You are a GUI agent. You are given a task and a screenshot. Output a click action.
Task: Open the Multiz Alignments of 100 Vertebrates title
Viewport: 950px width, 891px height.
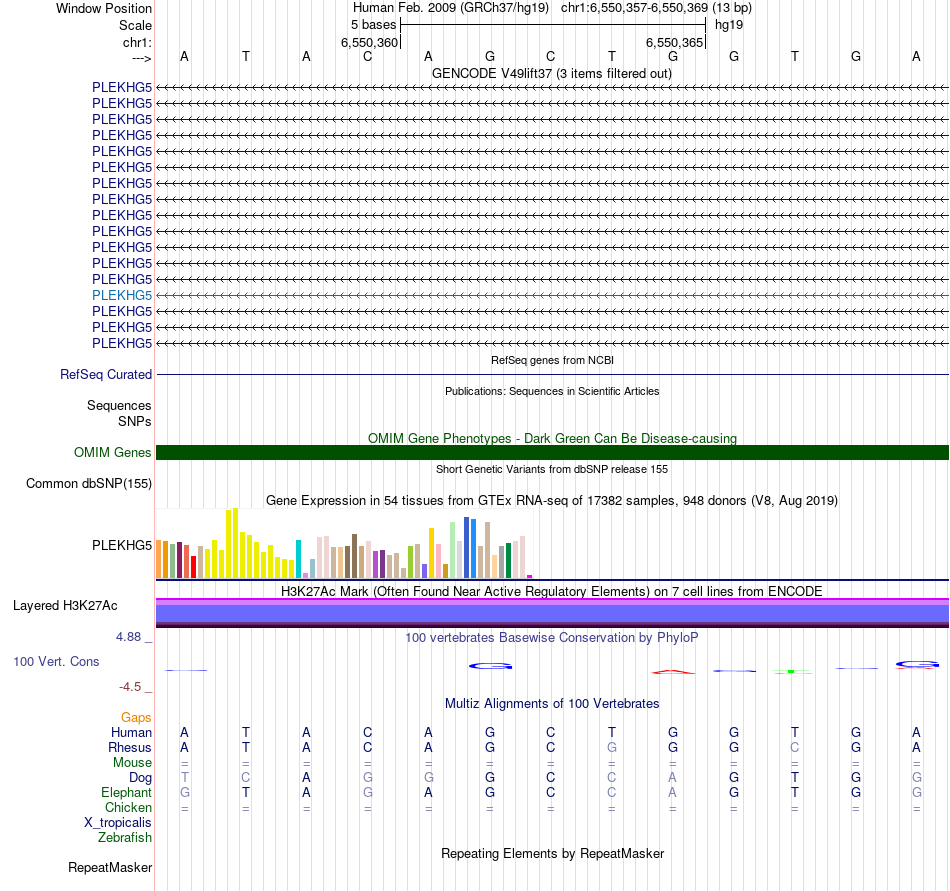point(552,703)
